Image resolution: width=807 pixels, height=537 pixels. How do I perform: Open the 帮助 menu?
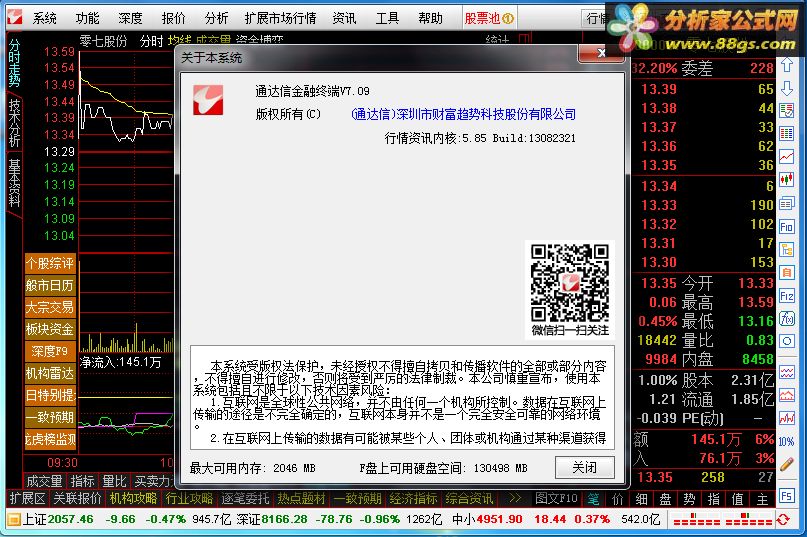(x=430, y=19)
